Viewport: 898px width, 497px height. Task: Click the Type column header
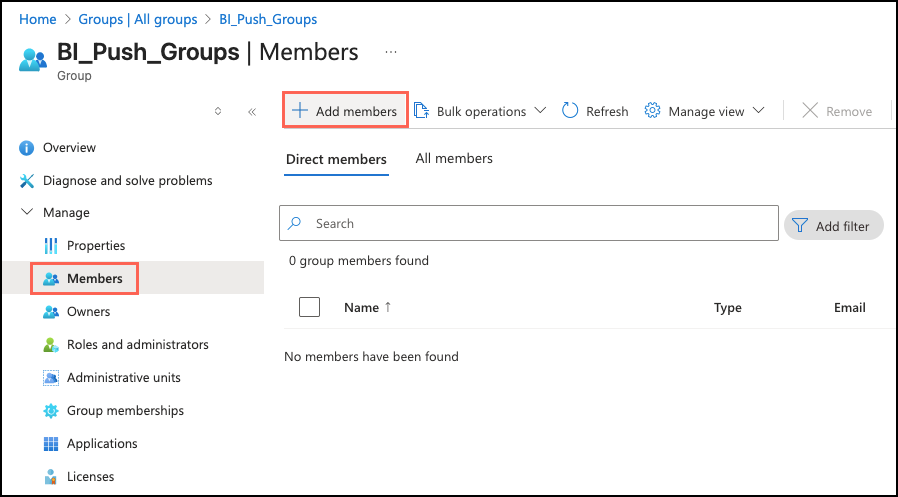728,308
